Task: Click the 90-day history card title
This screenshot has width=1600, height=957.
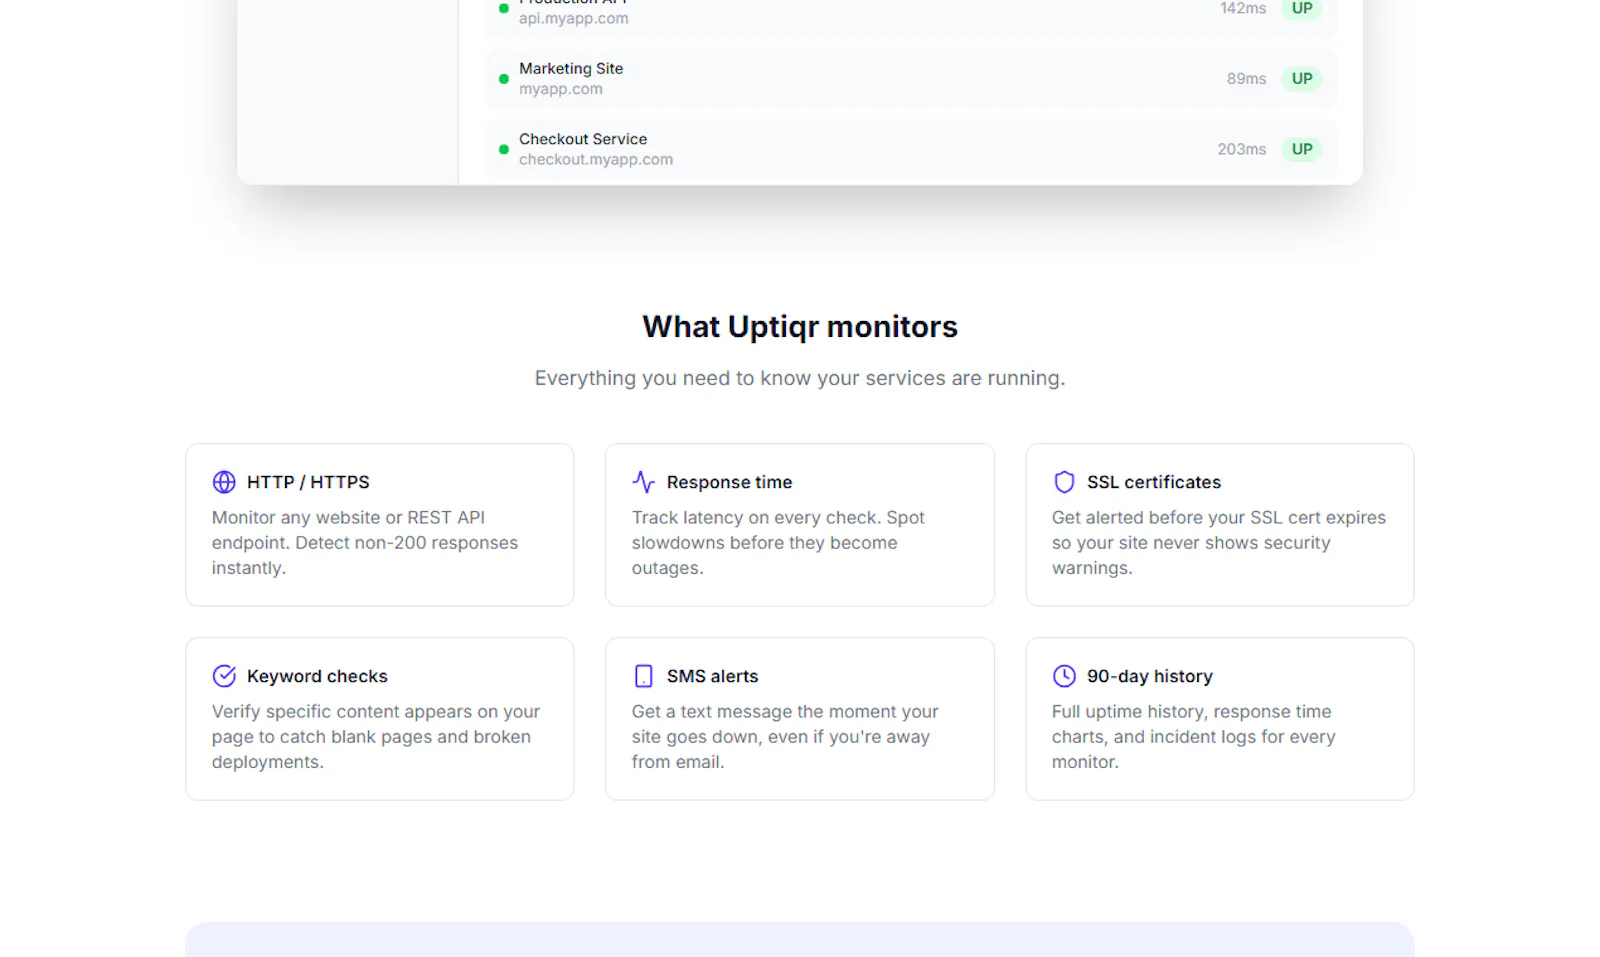Action: point(1150,676)
